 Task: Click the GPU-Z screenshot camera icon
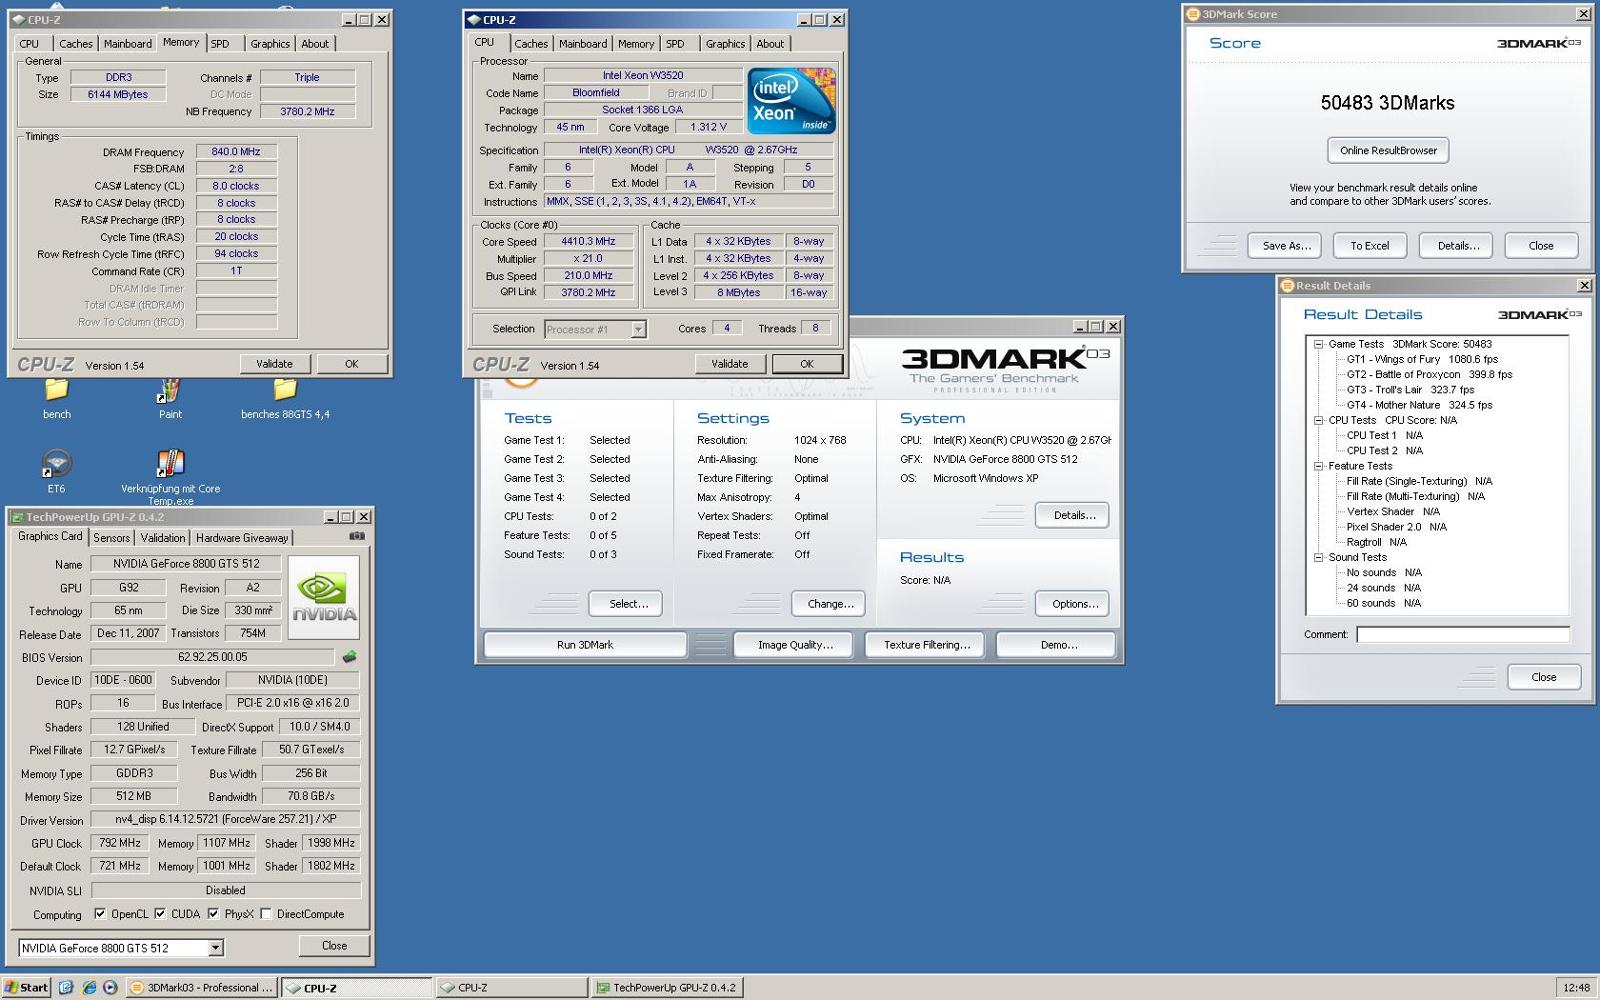(356, 537)
